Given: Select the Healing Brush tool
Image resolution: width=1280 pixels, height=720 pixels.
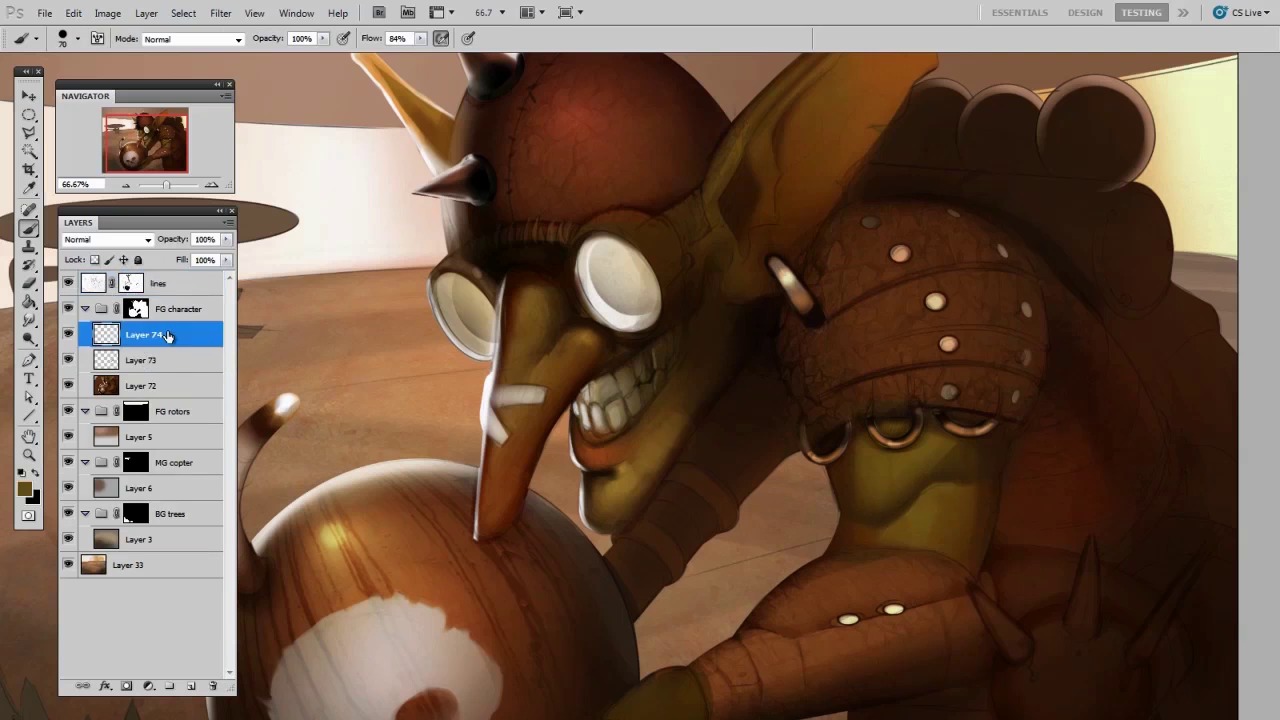Looking at the screenshot, I should (x=29, y=209).
